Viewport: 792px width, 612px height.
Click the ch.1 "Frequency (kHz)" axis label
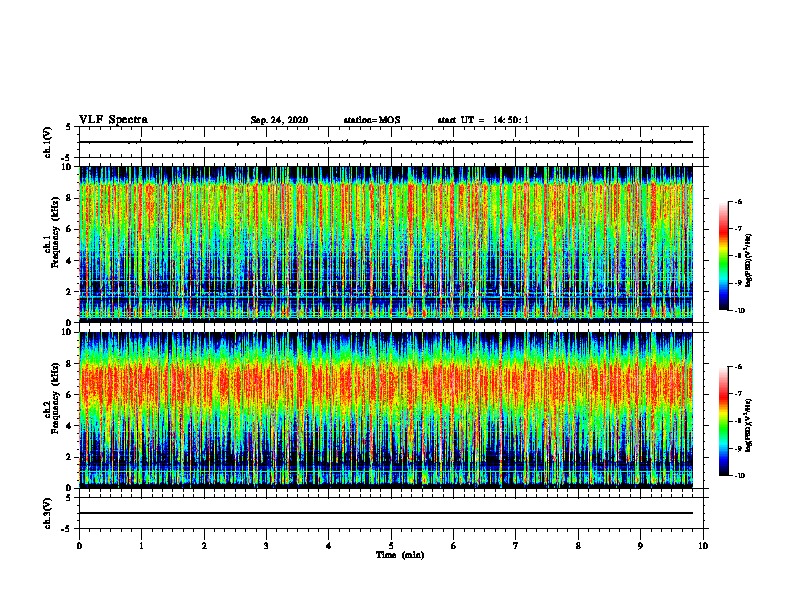pos(55,232)
